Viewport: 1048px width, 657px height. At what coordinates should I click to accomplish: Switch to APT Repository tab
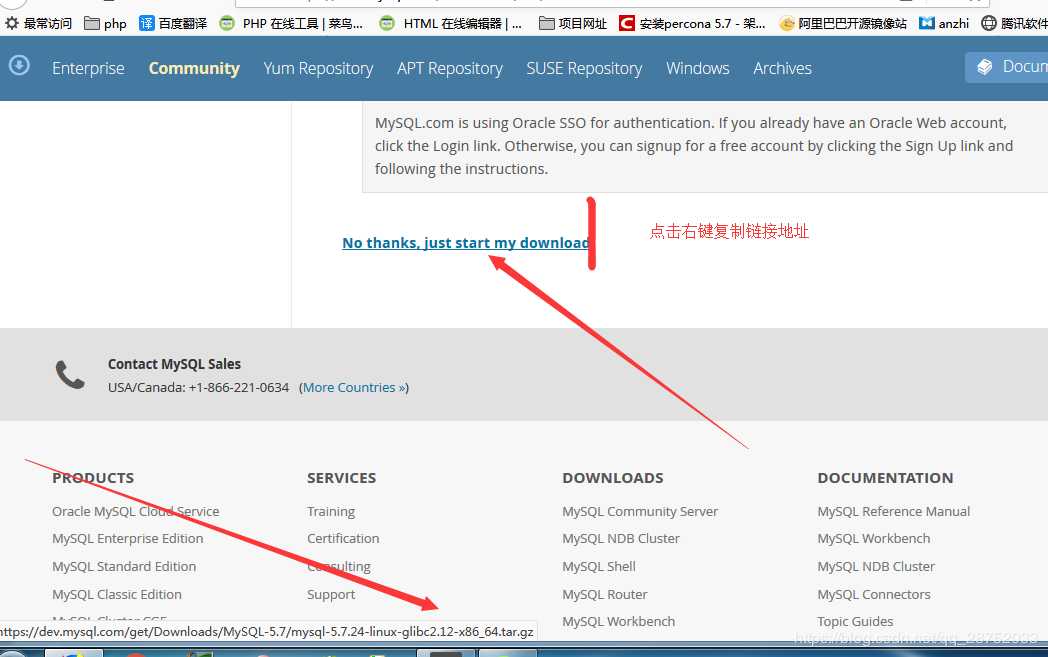tap(450, 68)
